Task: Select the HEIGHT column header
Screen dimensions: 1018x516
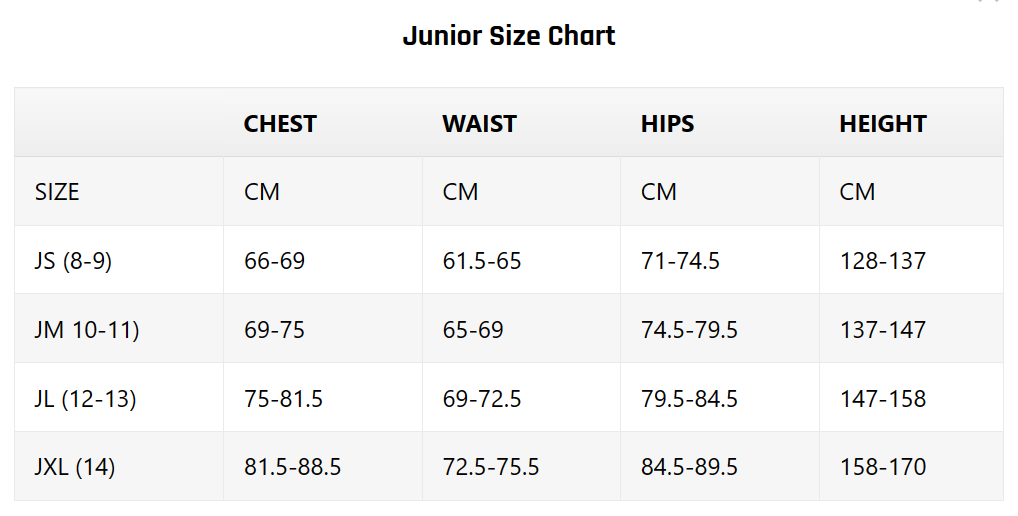Action: point(883,123)
